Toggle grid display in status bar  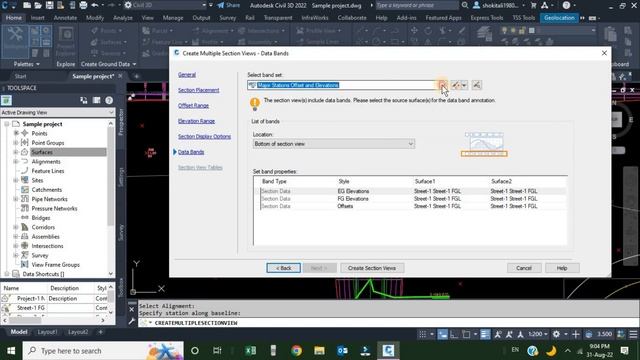(422, 334)
